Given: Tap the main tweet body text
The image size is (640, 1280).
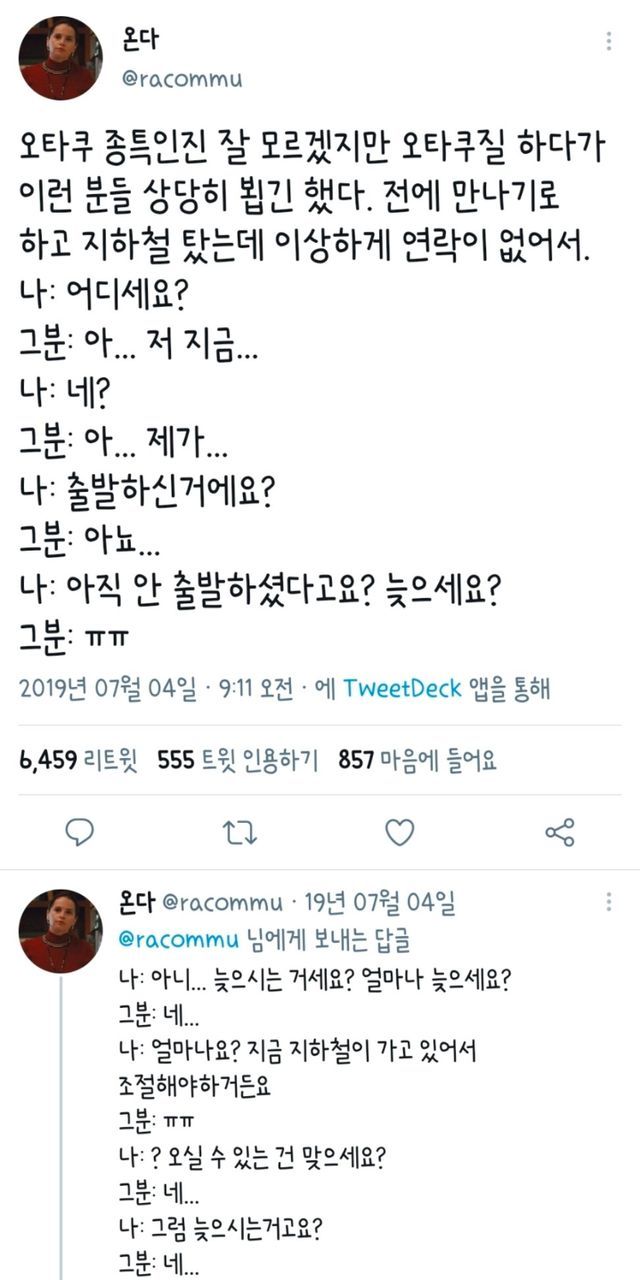Looking at the screenshot, I should point(310,380).
